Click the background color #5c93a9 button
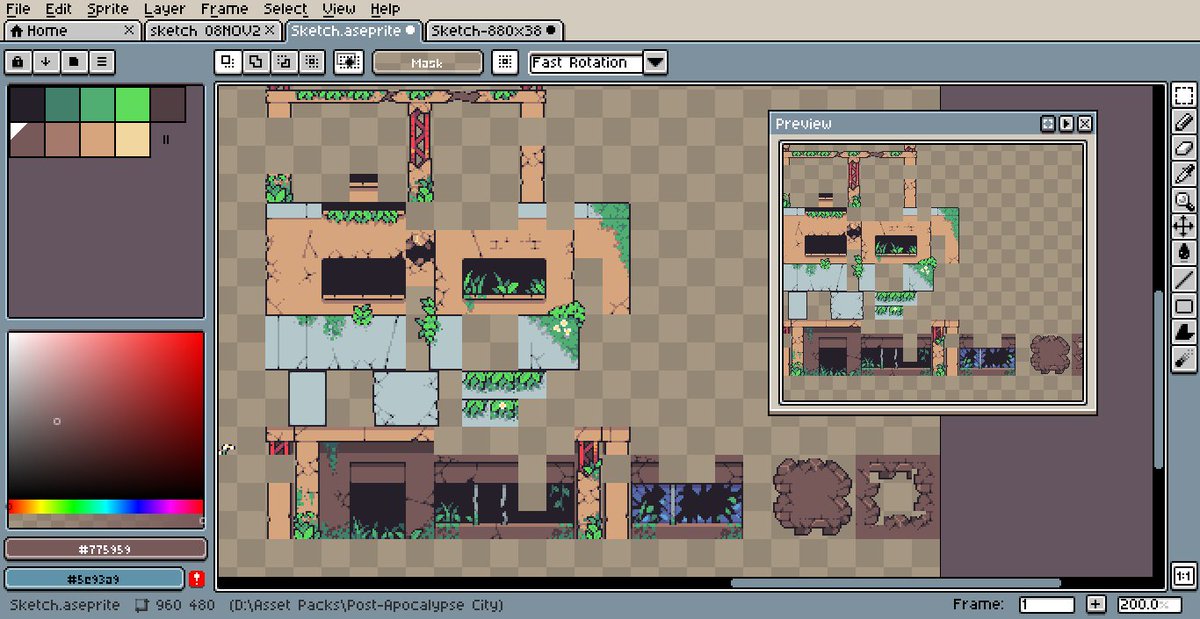 coord(95,579)
